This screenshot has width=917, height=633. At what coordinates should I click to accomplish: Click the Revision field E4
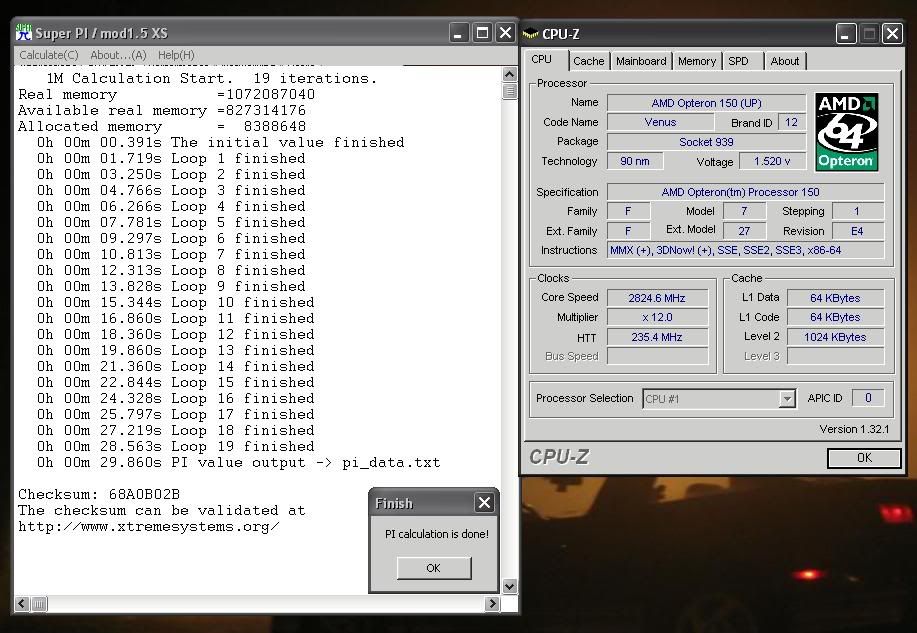pos(857,231)
